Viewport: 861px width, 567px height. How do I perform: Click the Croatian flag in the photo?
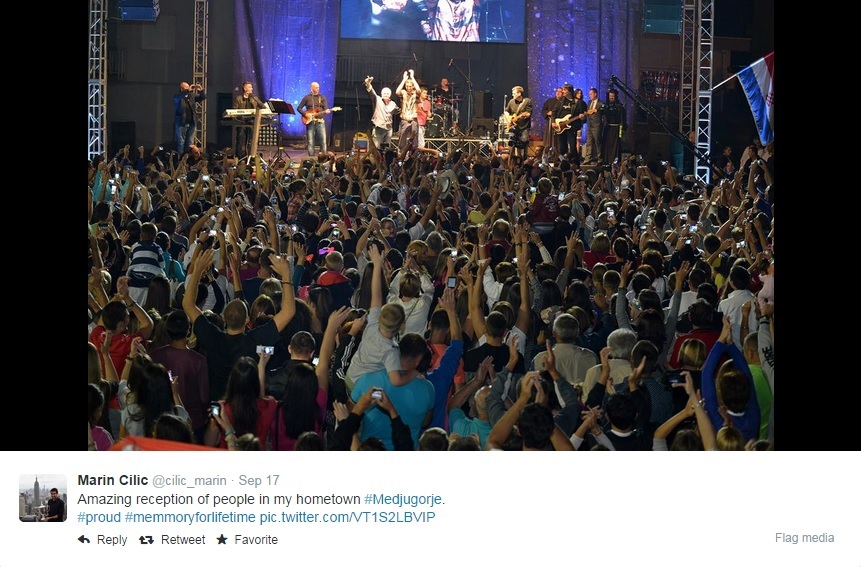[756, 99]
